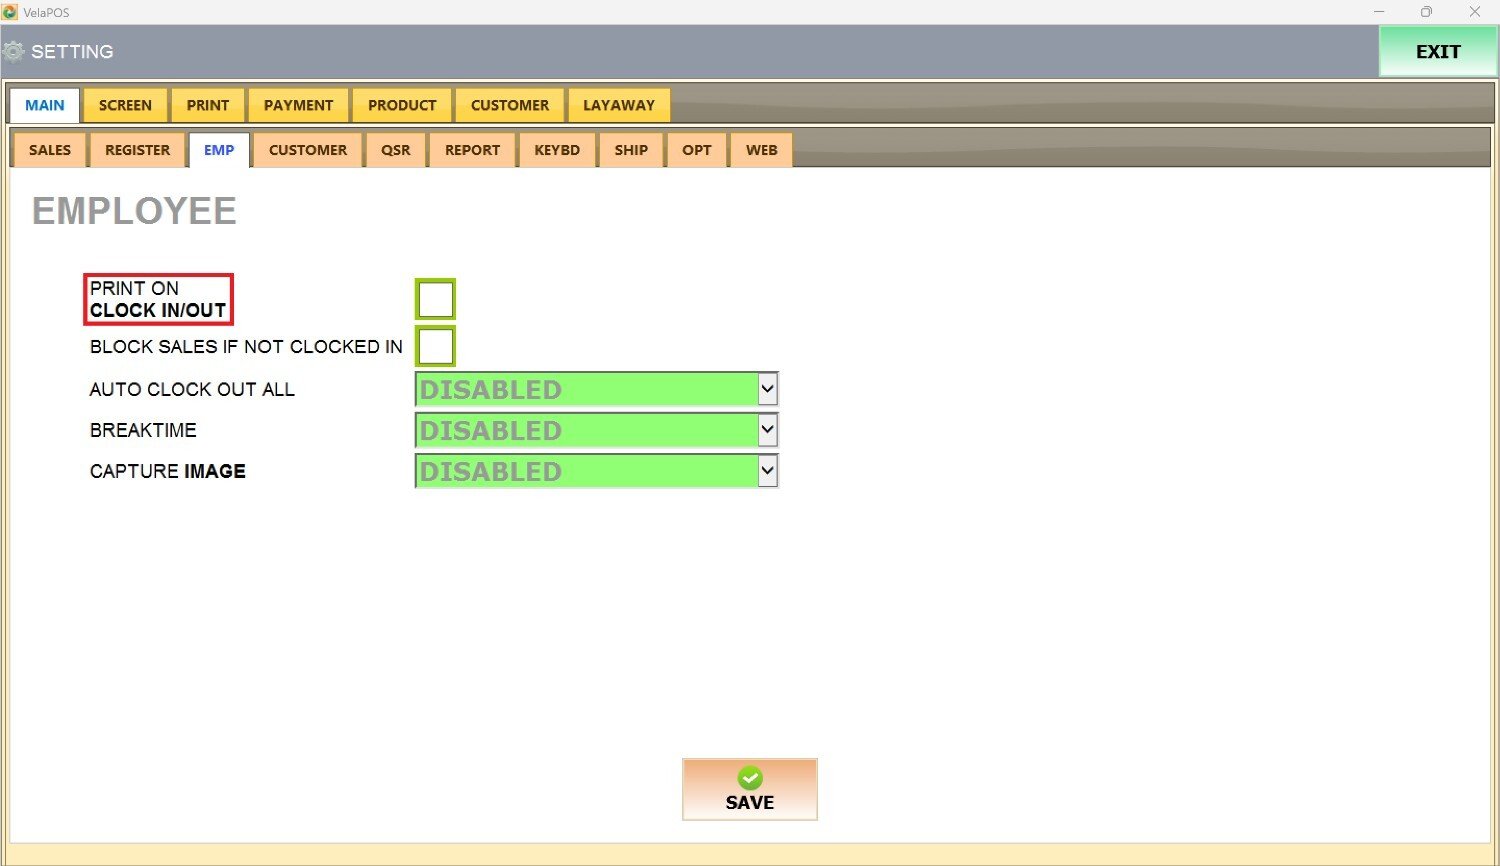Select the REPORT sub-tab
Screen dimensions: 1500x866
pos(472,150)
